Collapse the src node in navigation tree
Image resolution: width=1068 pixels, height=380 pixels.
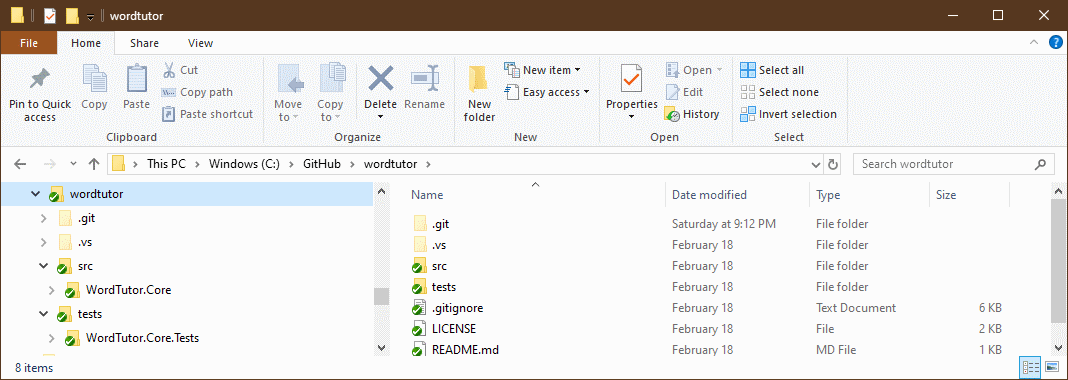coord(44,266)
